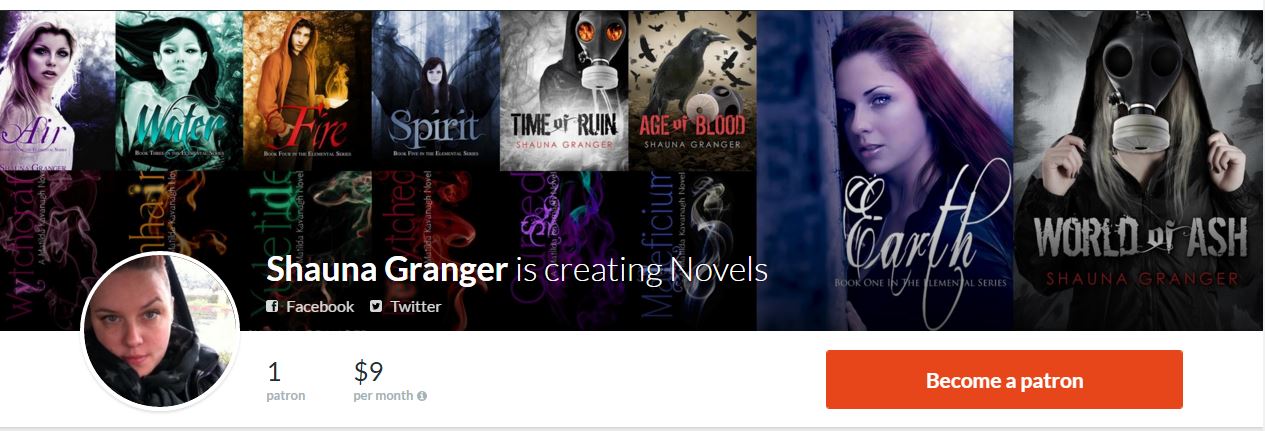
Task: Click the Air book cover
Action: point(57,90)
